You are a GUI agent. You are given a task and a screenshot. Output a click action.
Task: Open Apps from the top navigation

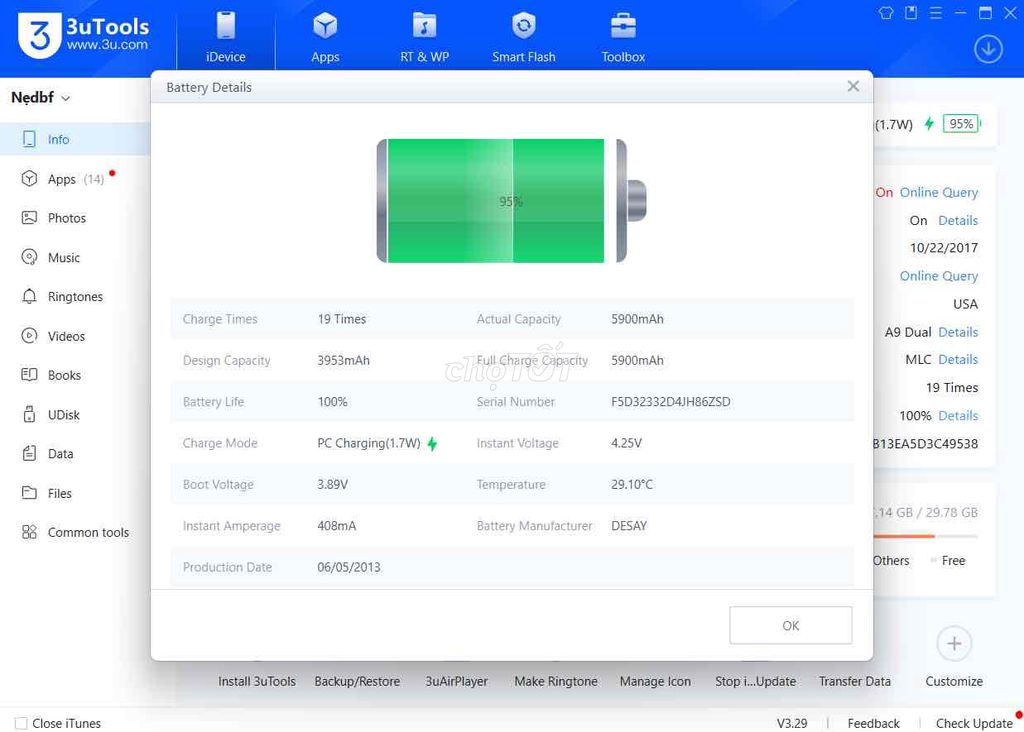point(324,33)
